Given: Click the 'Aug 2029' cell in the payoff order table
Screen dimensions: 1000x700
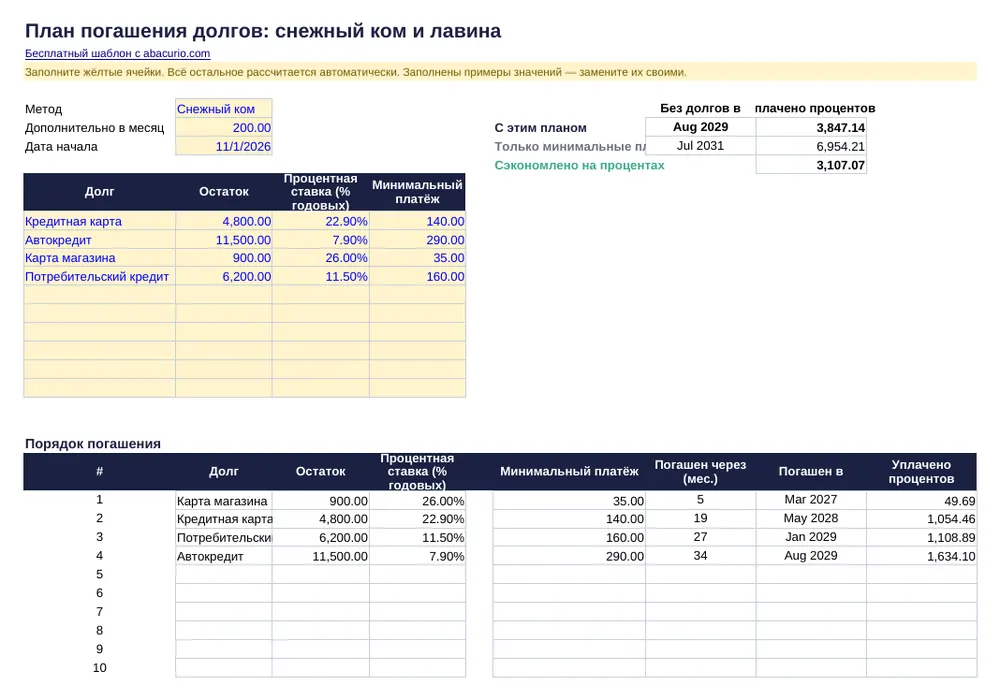Looking at the screenshot, I should coord(811,556).
